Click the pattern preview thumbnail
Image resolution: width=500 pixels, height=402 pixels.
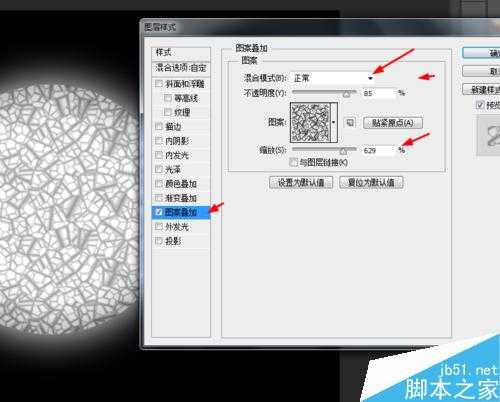point(310,122)
